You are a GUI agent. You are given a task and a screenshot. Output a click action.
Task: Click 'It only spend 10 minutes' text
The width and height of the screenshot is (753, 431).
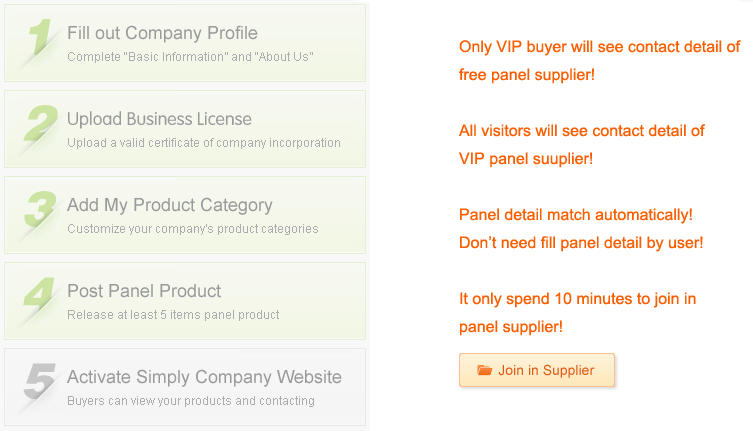577,298
